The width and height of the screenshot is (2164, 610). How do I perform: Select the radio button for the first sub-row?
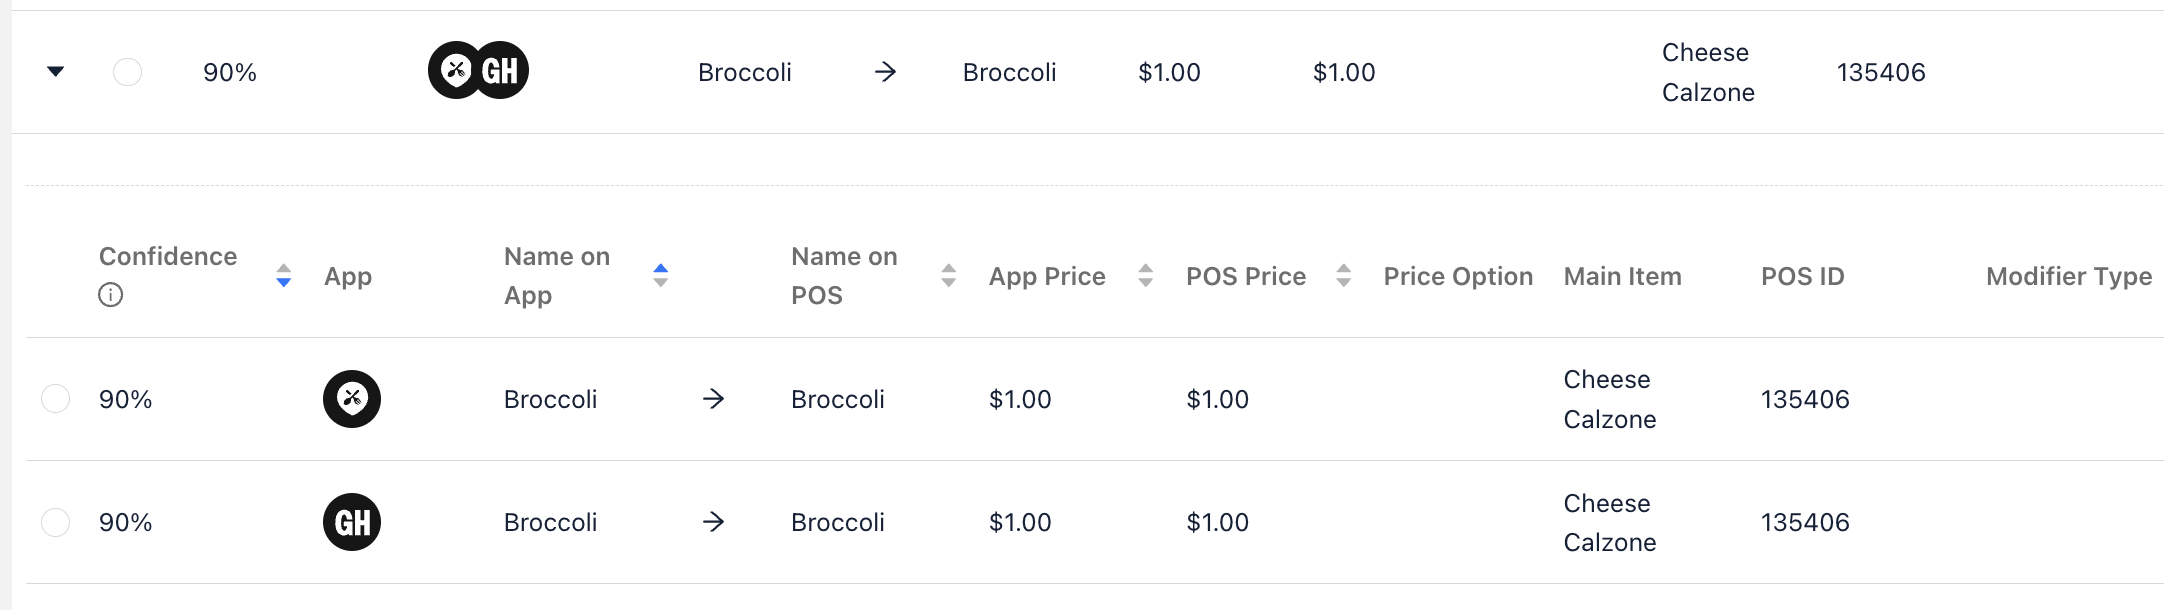point(55,399)
